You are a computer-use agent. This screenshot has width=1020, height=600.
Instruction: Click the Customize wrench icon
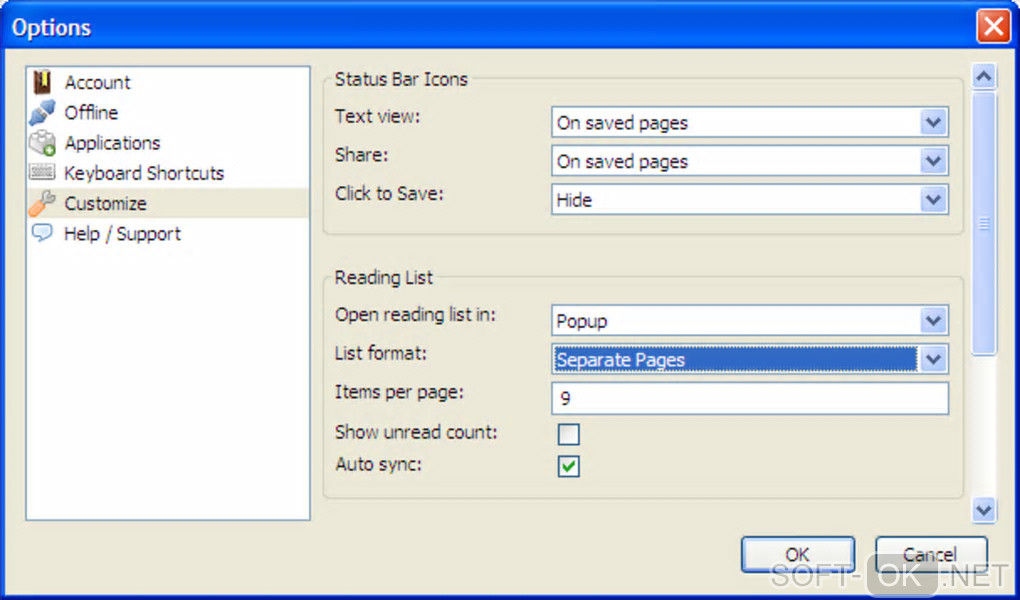tap(42, 203)
